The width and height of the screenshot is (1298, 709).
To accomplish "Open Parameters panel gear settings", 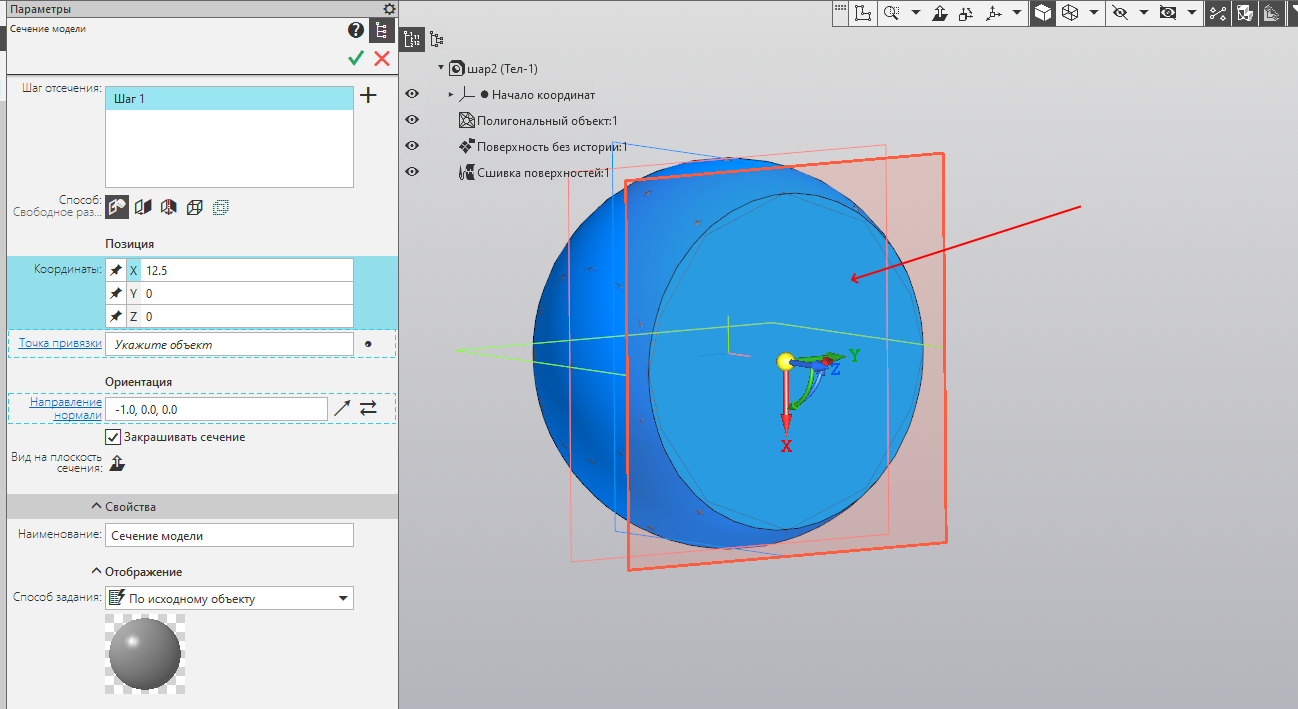I will click(x=389, y=9).
